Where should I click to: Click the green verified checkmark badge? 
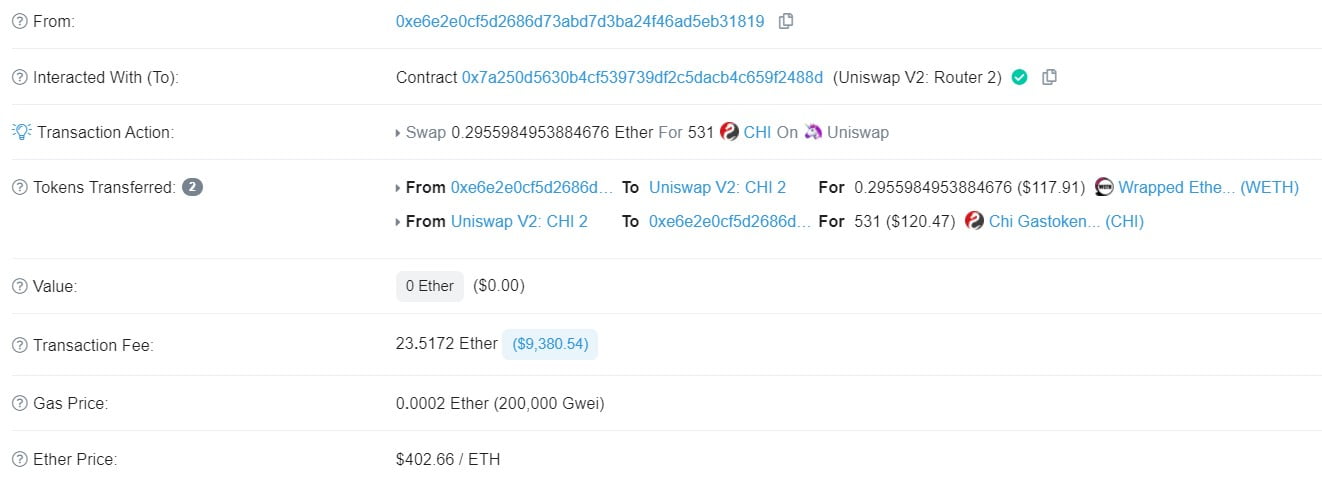(1019, 77)
